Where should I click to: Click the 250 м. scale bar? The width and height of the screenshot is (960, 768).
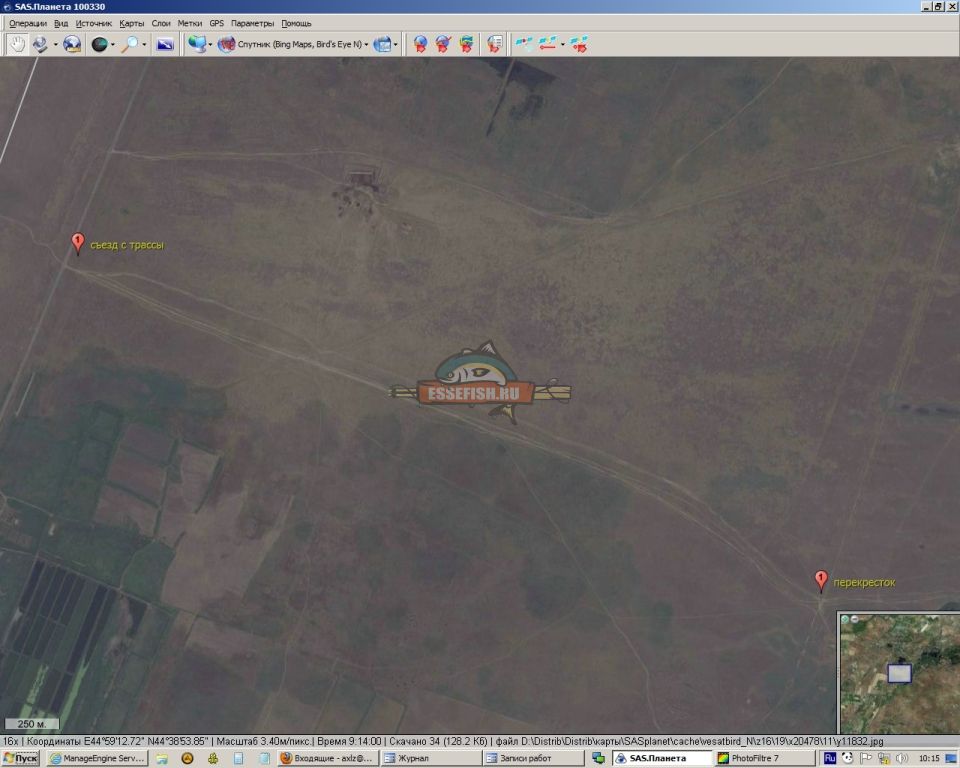pyautogui.click(x=32, y=724)
